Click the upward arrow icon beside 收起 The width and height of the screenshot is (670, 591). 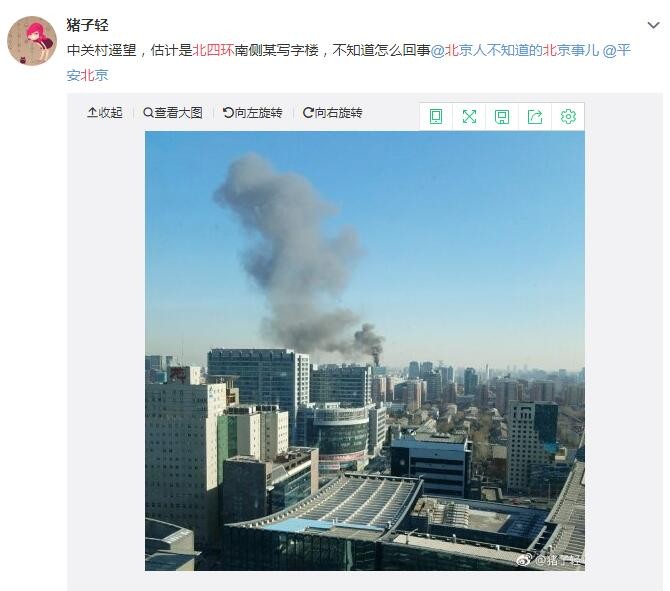pyautogui.click(x=92, y=112)
